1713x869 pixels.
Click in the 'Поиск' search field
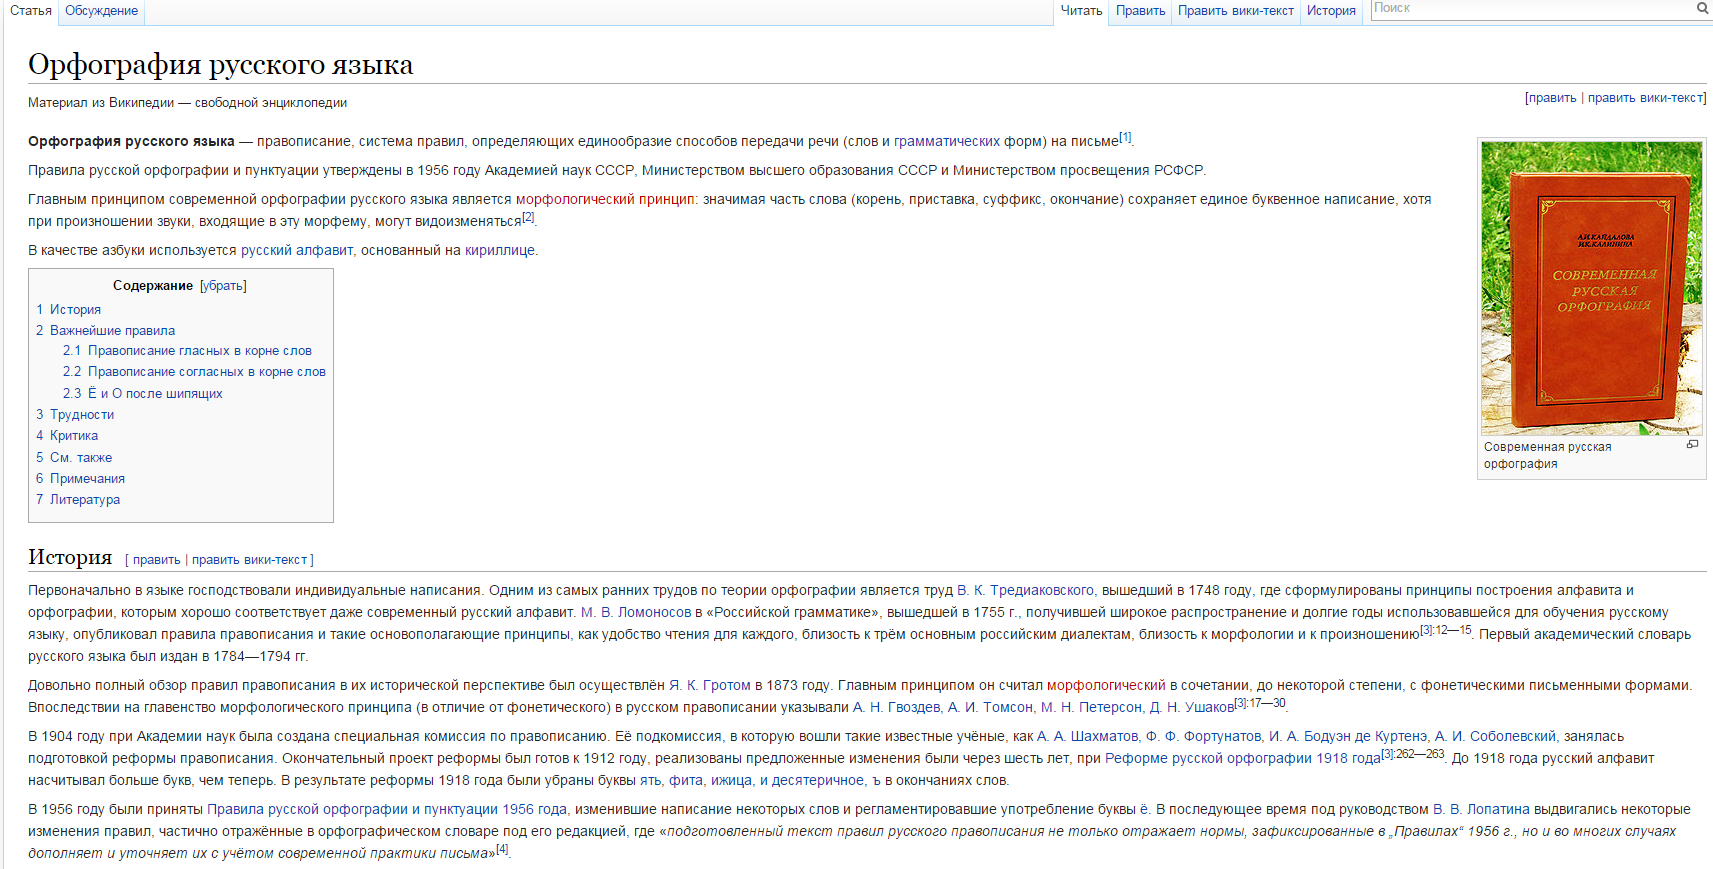click(x=1530, y=8)
